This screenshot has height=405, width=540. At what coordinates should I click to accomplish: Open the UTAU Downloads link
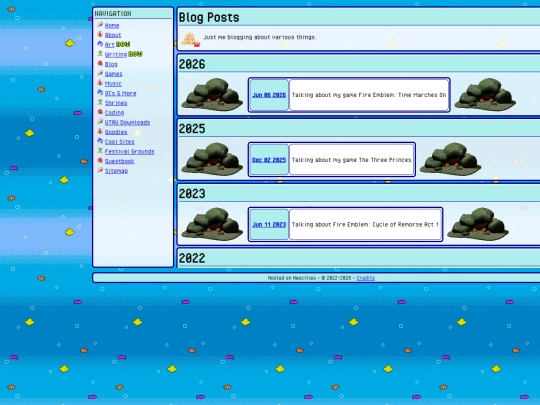(x=127, y=123)
